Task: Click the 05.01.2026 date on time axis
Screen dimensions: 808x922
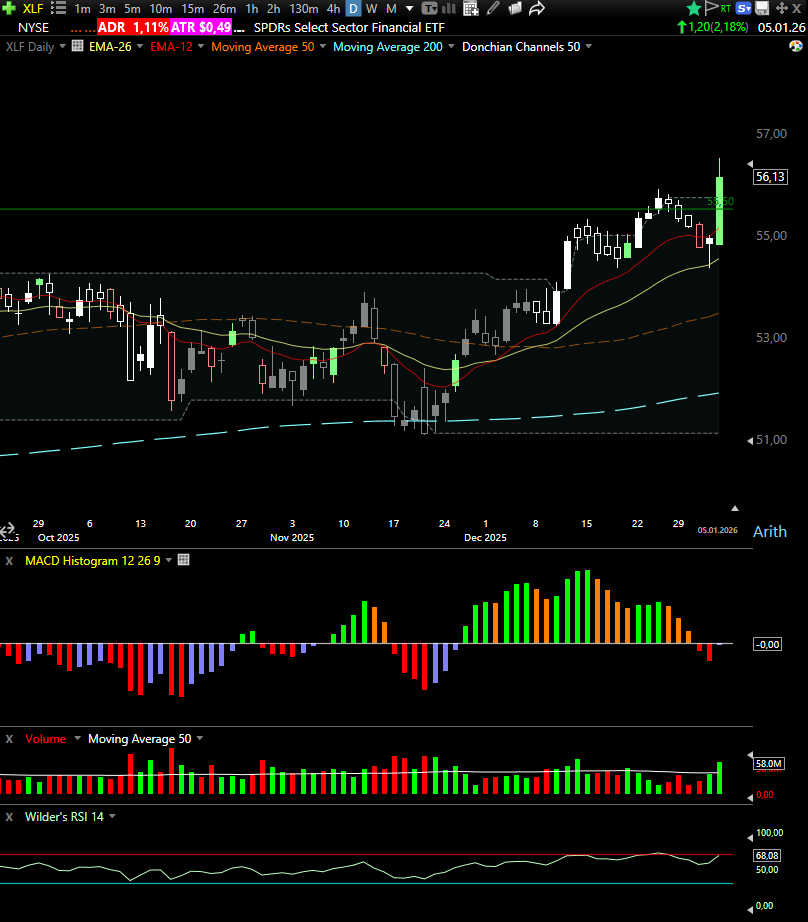Action: point(717,530)
